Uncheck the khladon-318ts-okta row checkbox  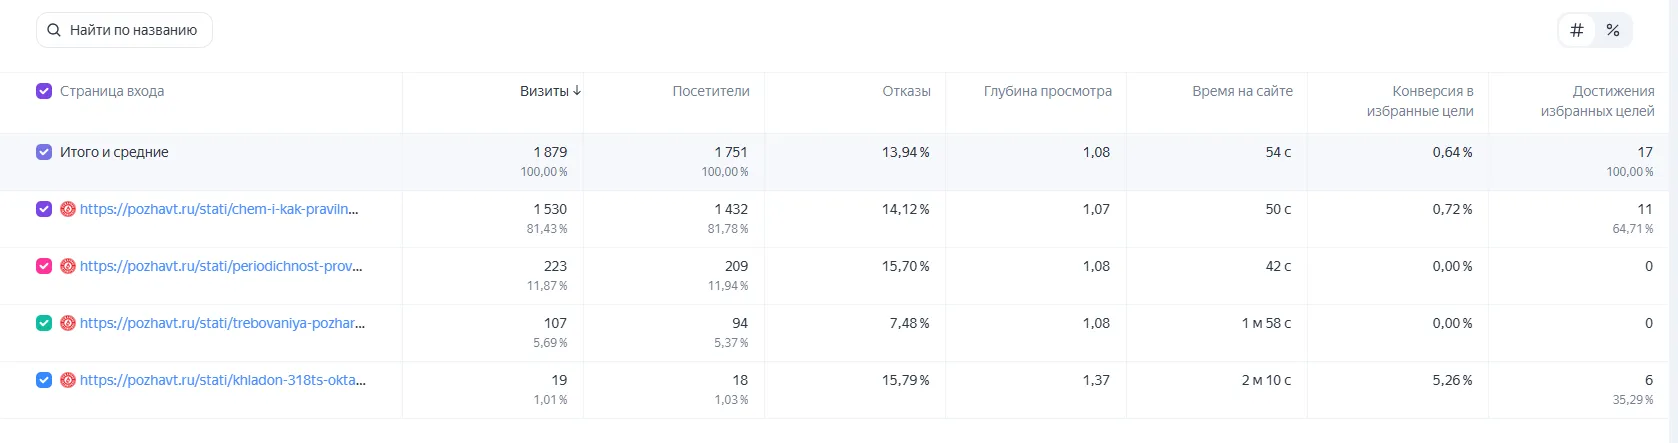[x=44, y=380]
